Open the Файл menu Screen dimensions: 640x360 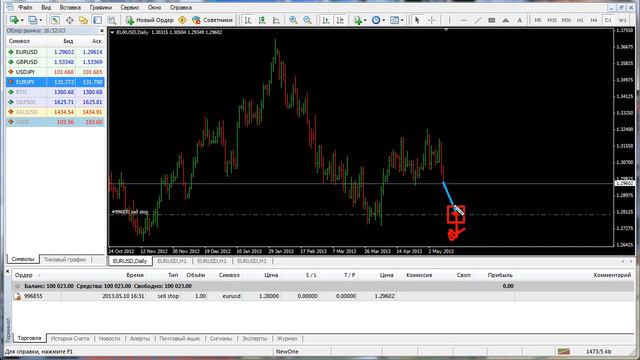pos(25,7)
